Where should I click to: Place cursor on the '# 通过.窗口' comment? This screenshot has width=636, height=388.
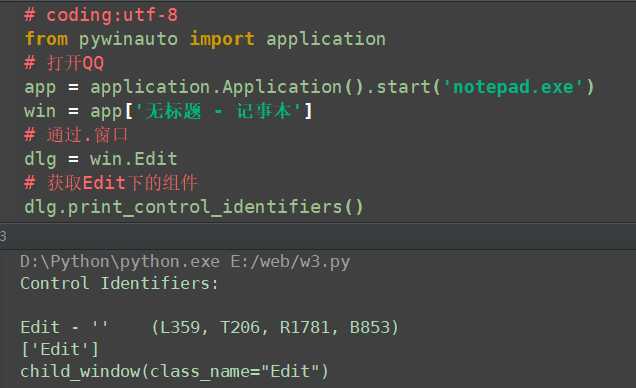(x=76, y=135)
